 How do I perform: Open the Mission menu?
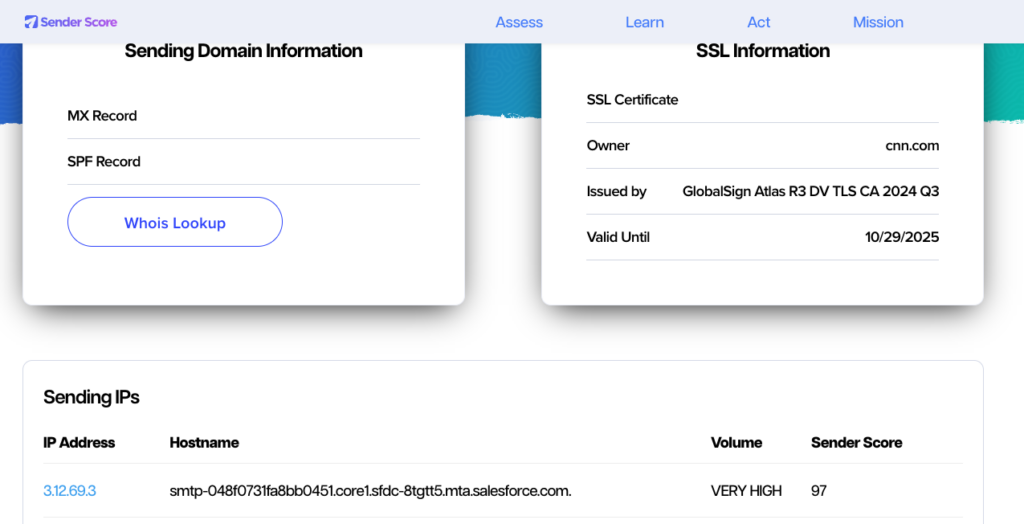pyautogui.click(x=878, y=22)
